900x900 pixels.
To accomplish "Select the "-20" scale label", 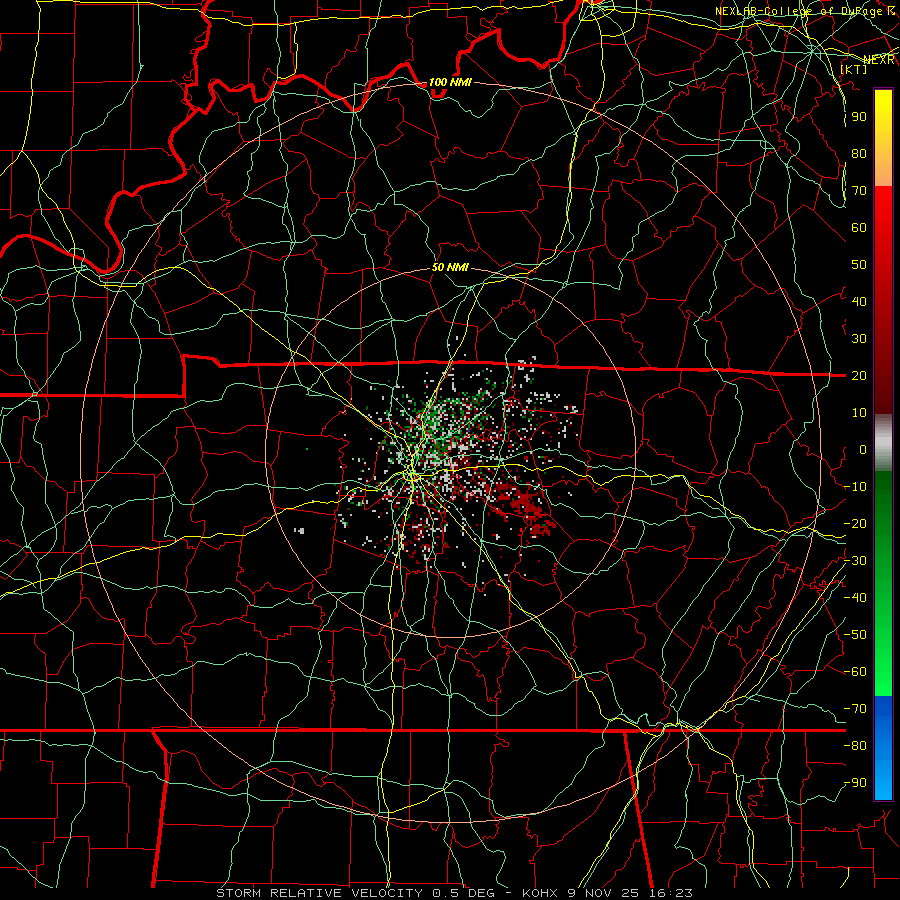I will coord(855,523).
